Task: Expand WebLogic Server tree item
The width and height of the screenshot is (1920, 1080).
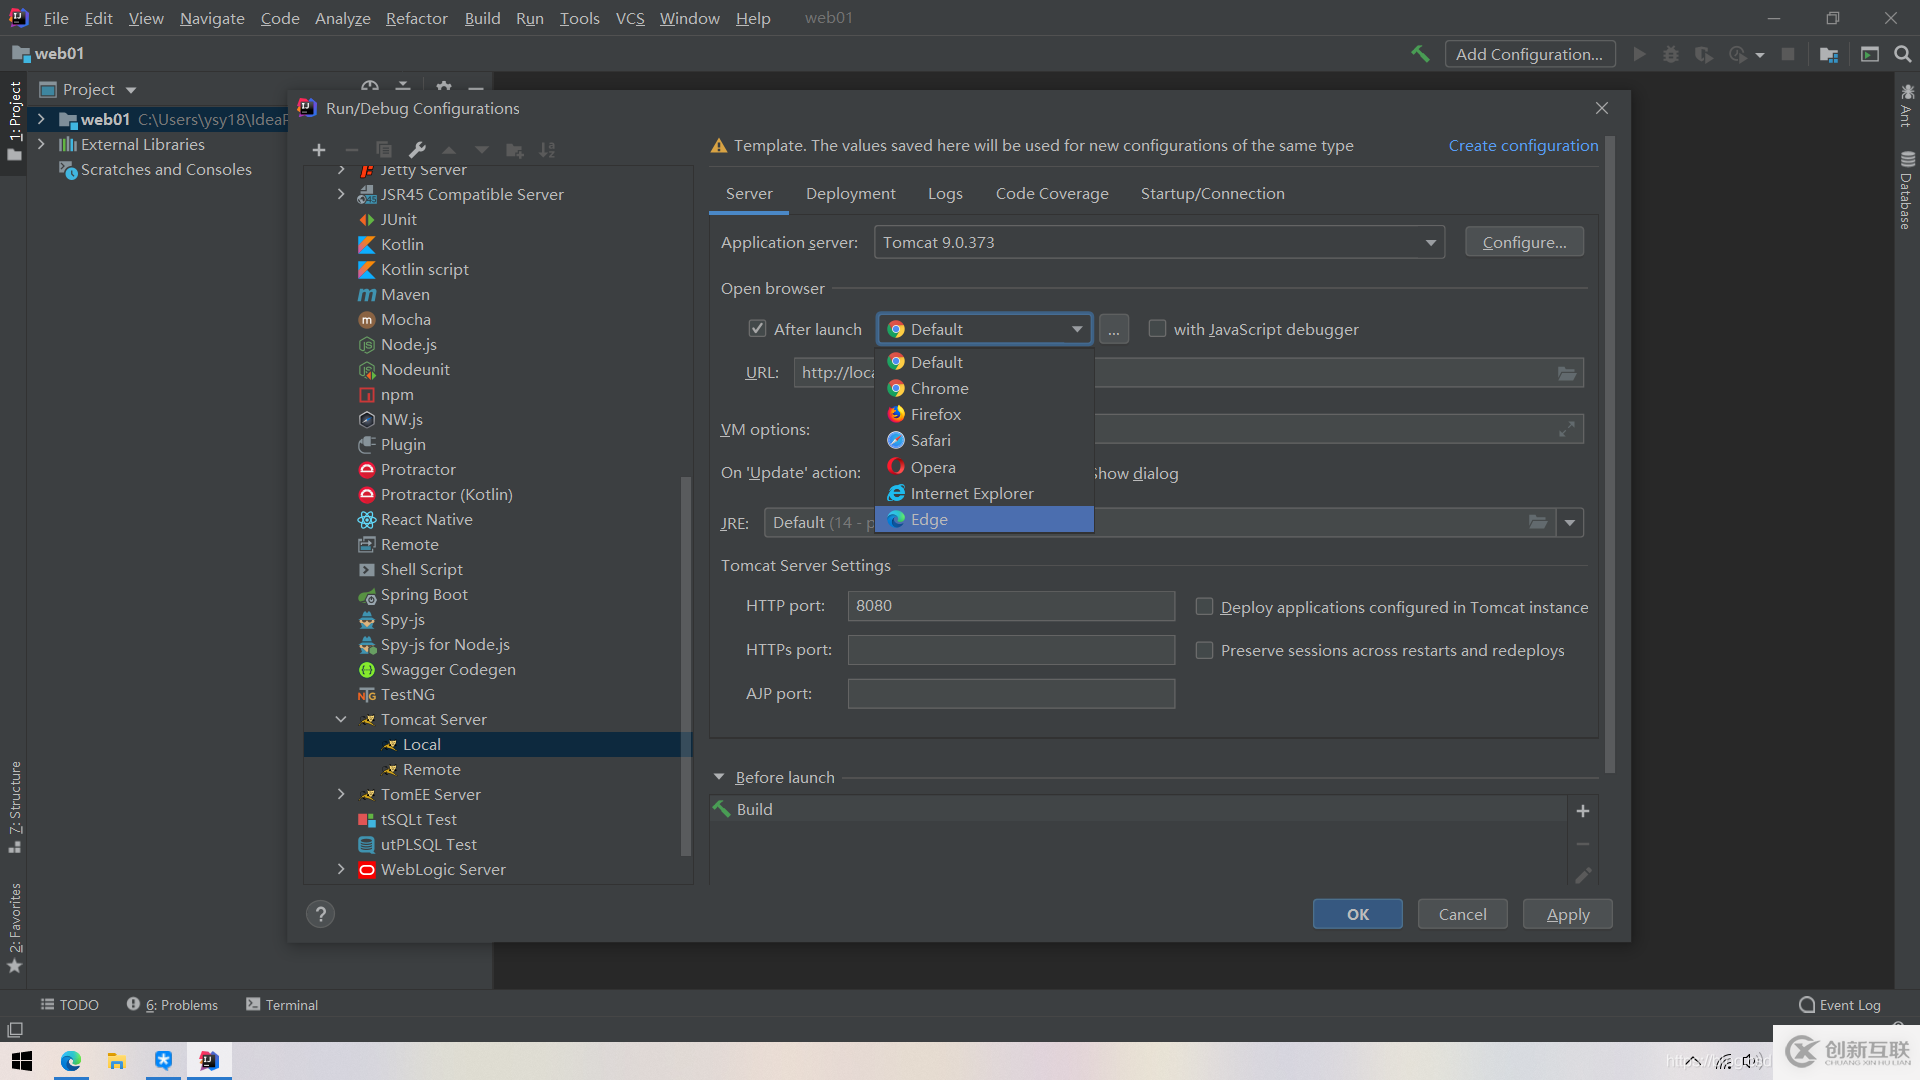Action: (x=340, y=869)
